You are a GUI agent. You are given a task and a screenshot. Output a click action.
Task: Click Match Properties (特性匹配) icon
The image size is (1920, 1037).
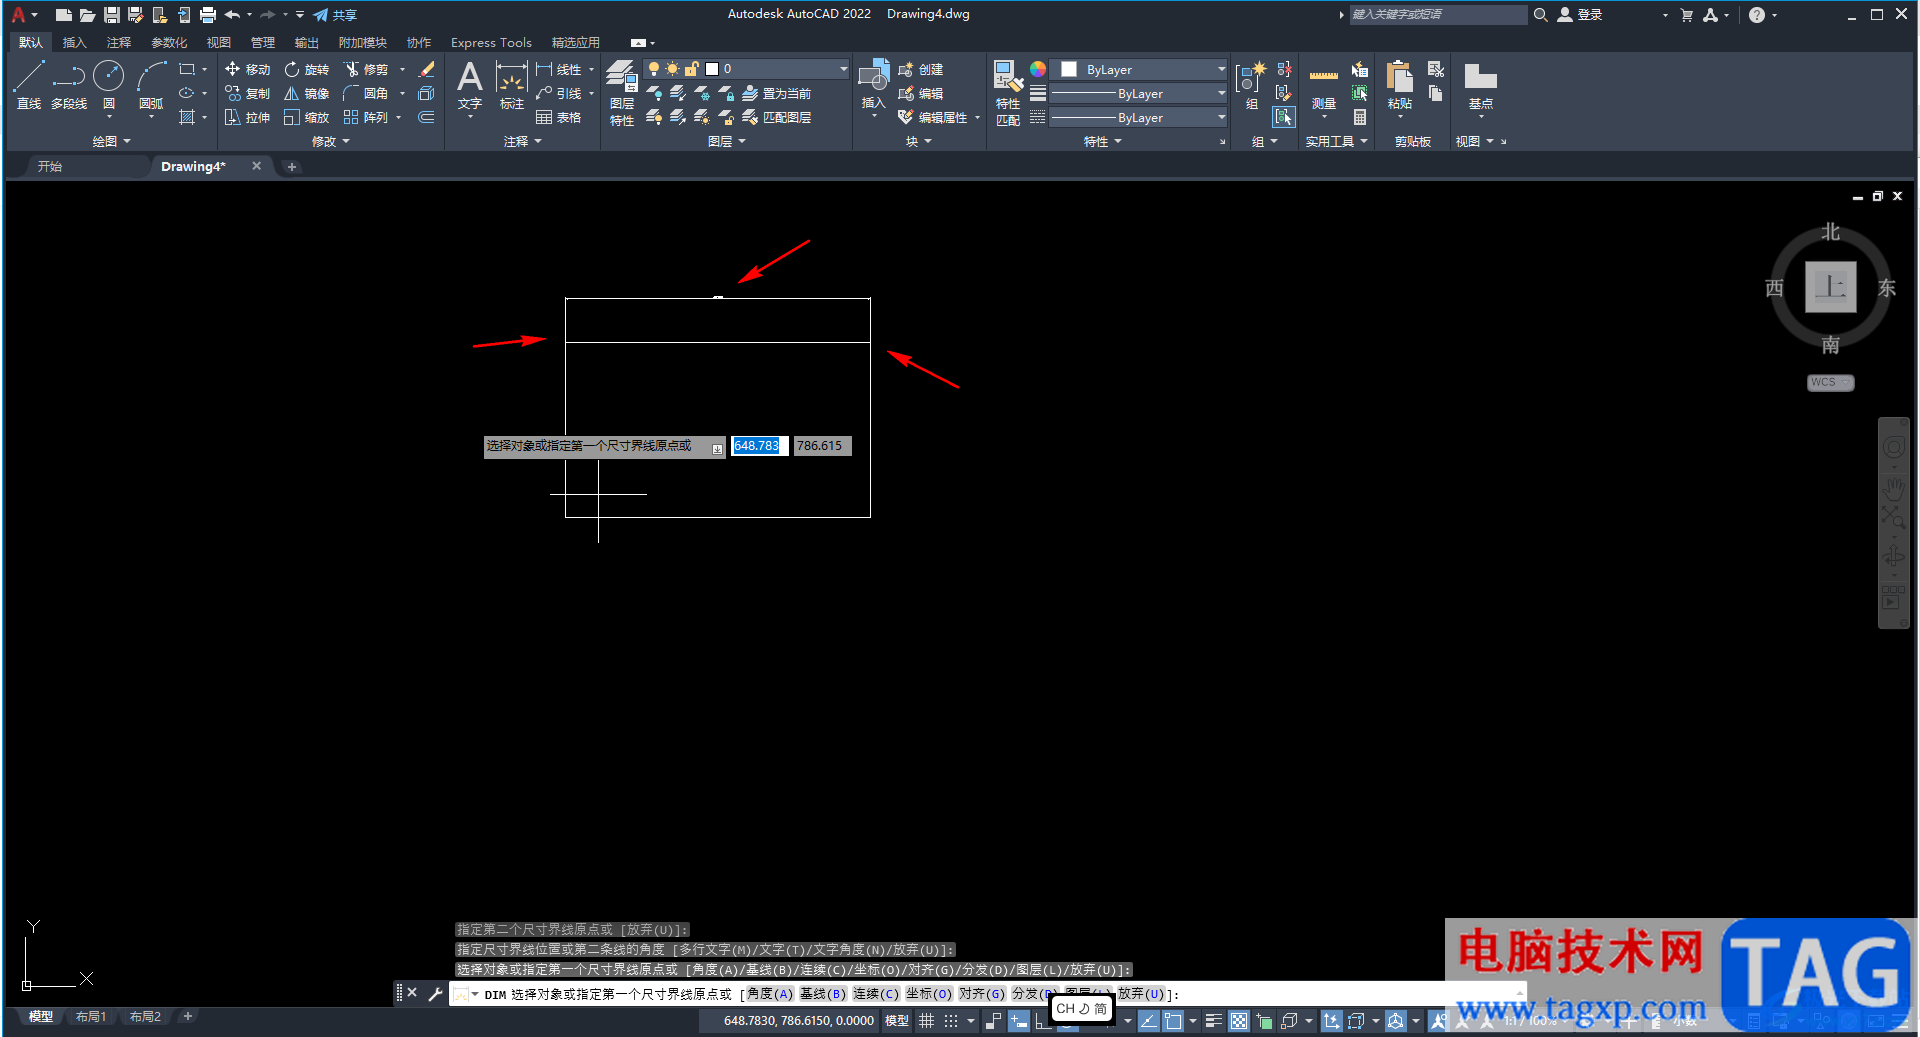point(1008,92)
